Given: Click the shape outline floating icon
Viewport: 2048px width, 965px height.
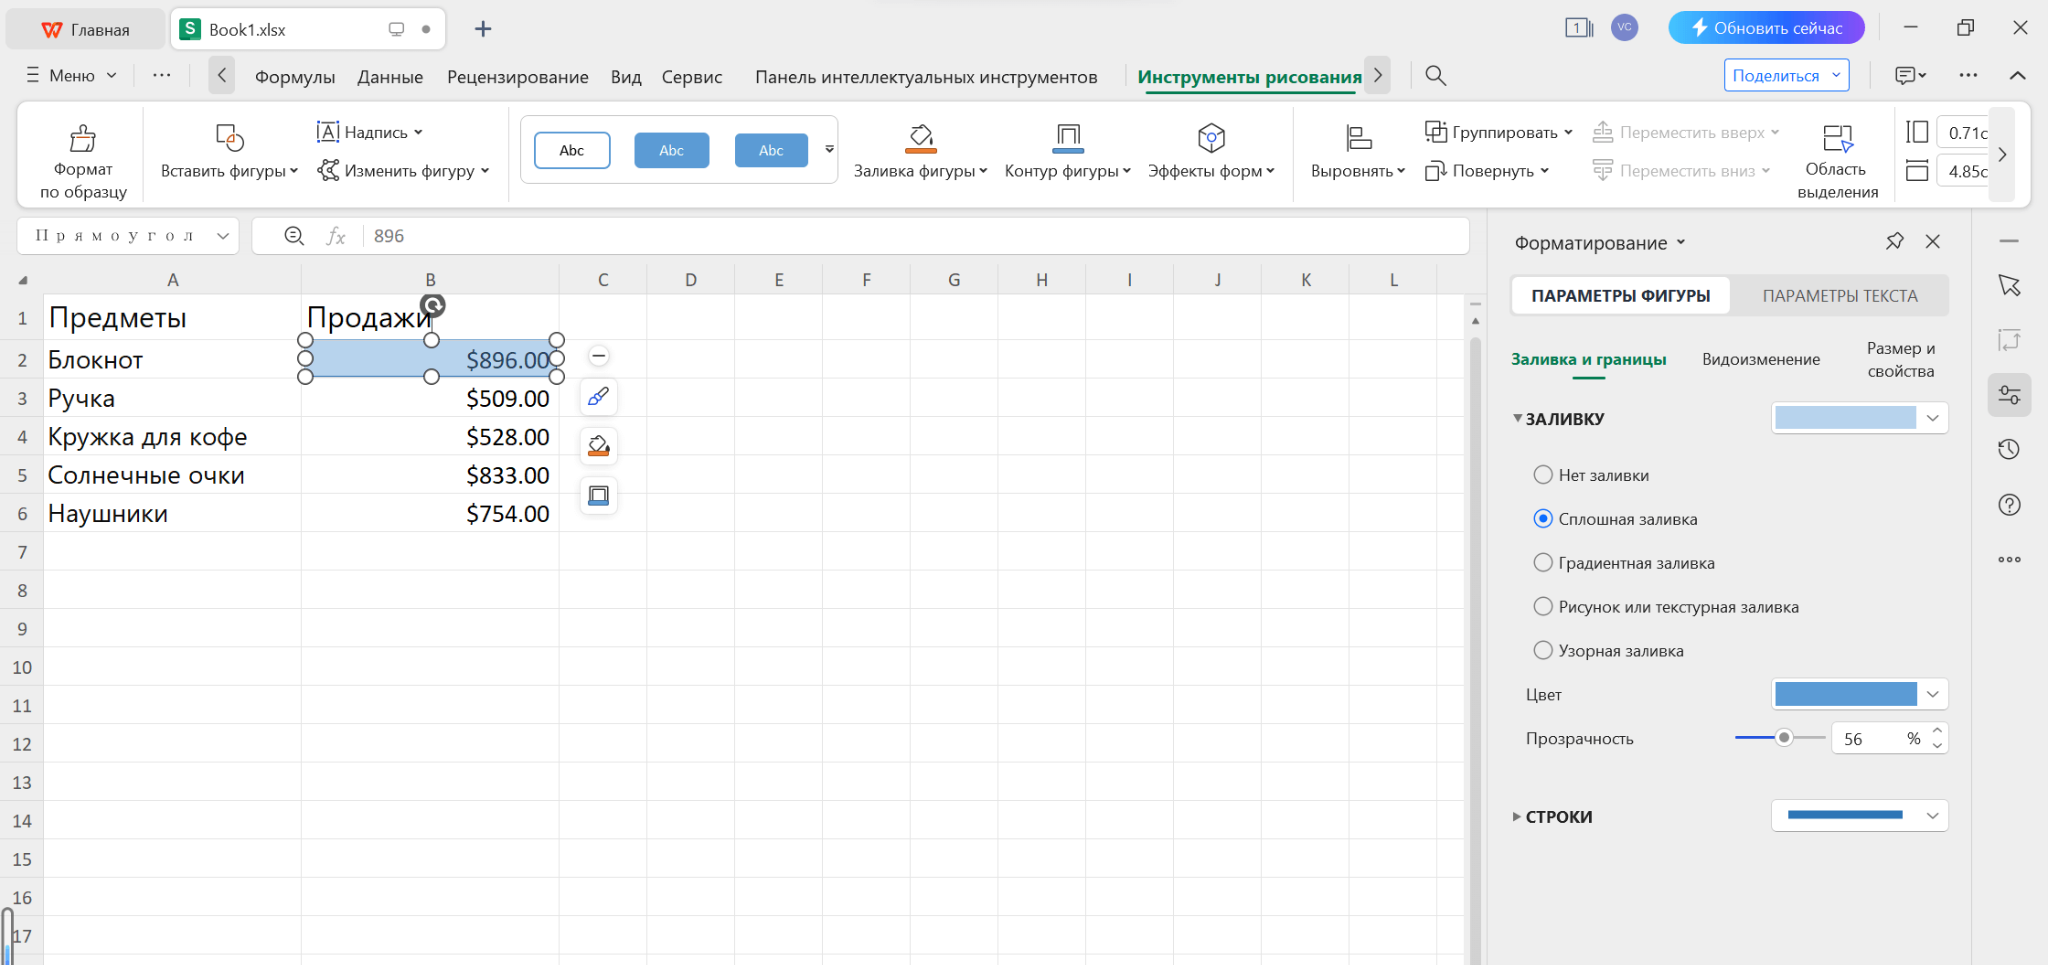Looking at the screenshot, I should [x=598, y=495].
